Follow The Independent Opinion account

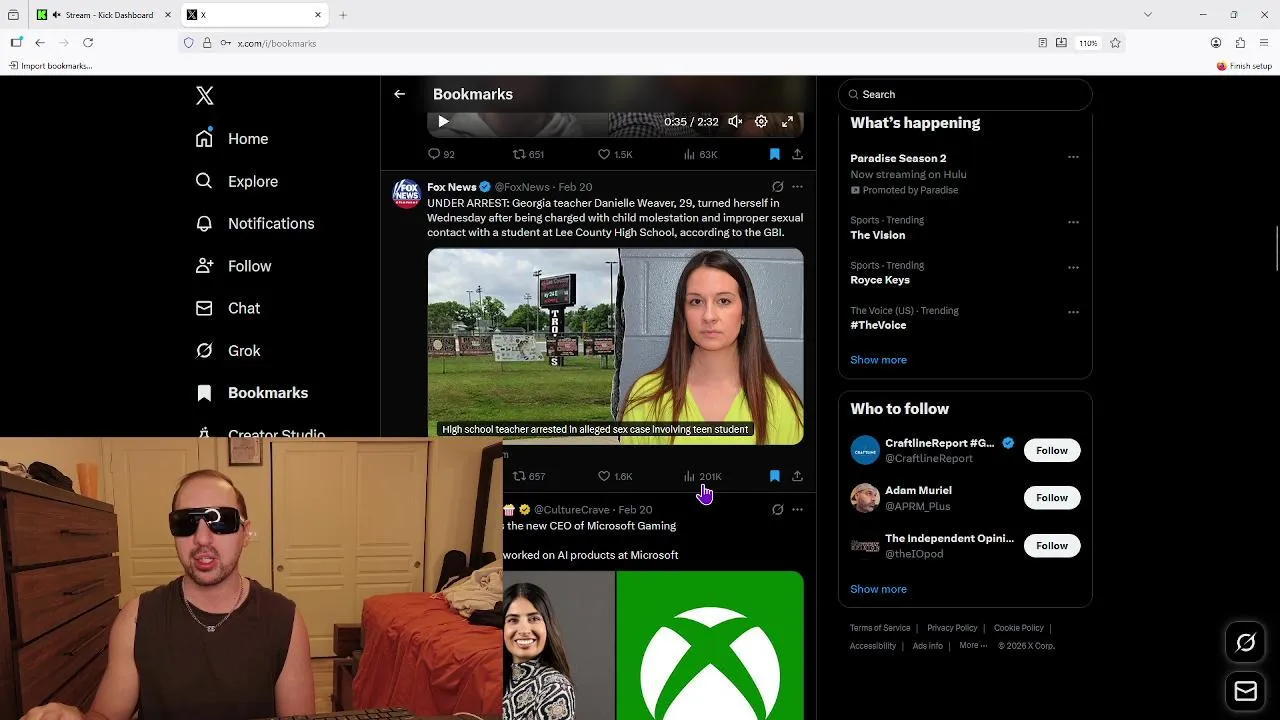pyautogui.click(x=1052, y=546)
